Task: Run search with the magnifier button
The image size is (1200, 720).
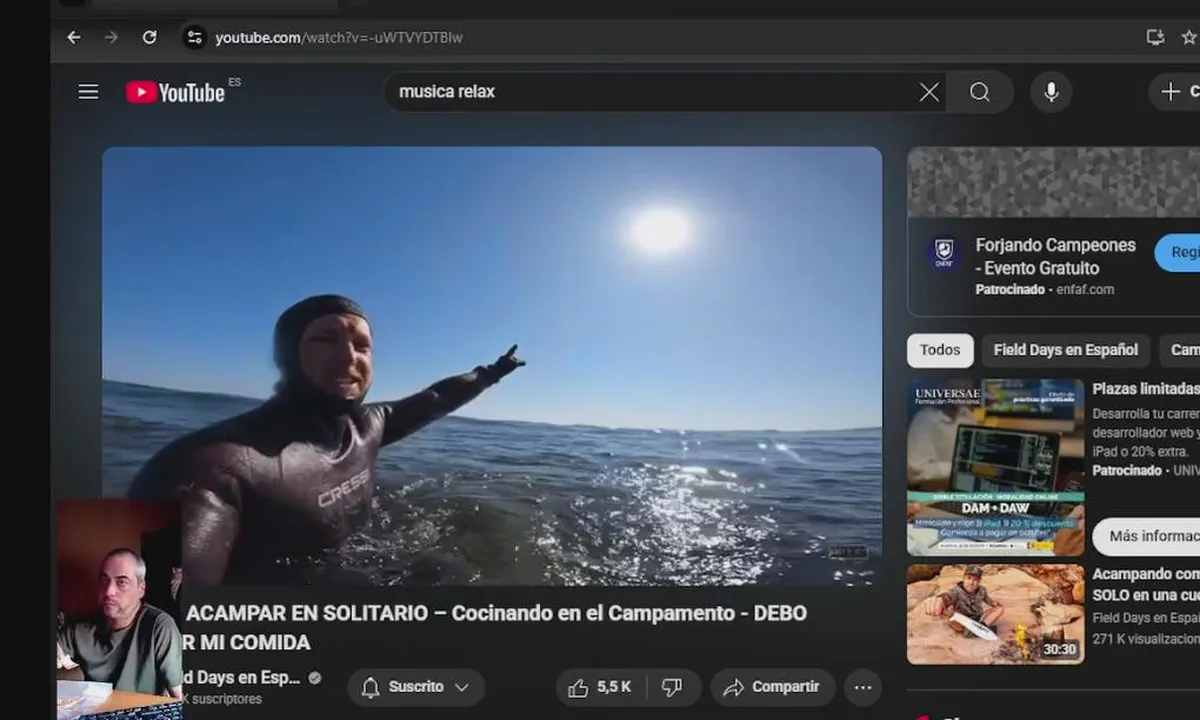Action: [980, 92]
